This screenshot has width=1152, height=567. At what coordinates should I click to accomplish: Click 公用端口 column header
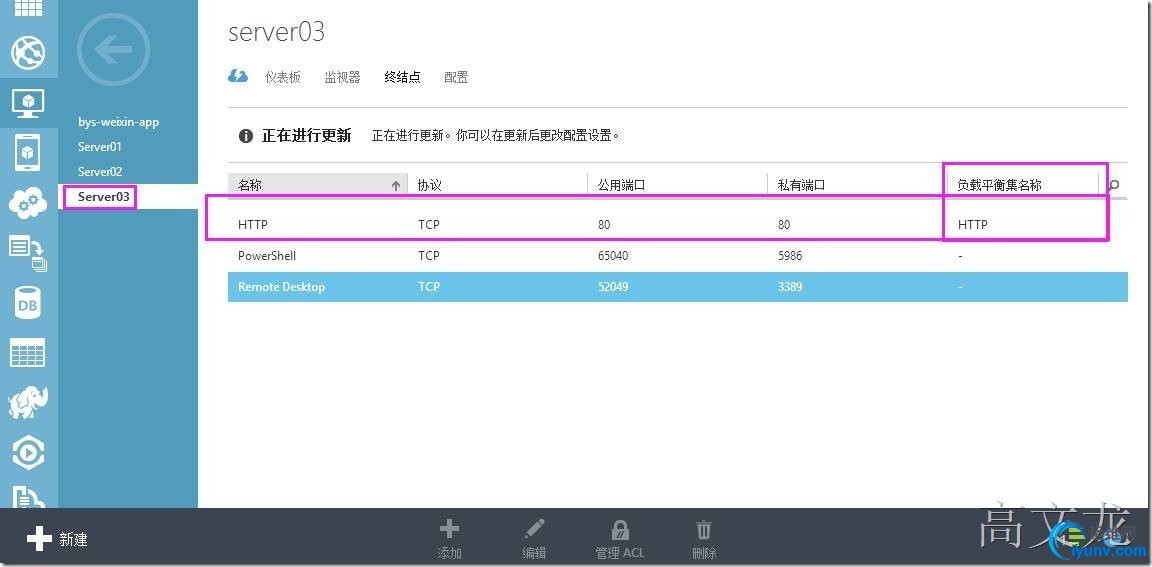click(x=622, y=186)
